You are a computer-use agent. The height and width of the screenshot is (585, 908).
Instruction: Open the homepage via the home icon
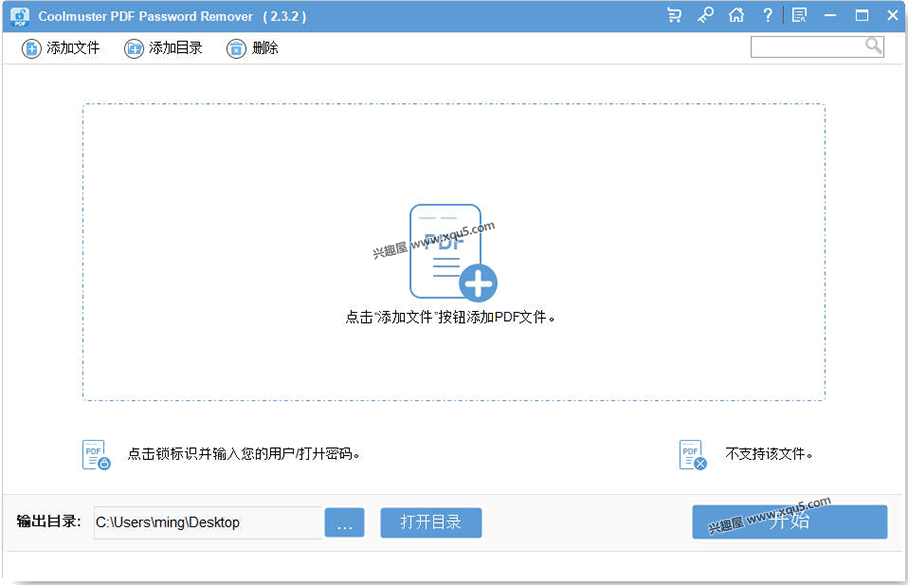tap(734, 15)
